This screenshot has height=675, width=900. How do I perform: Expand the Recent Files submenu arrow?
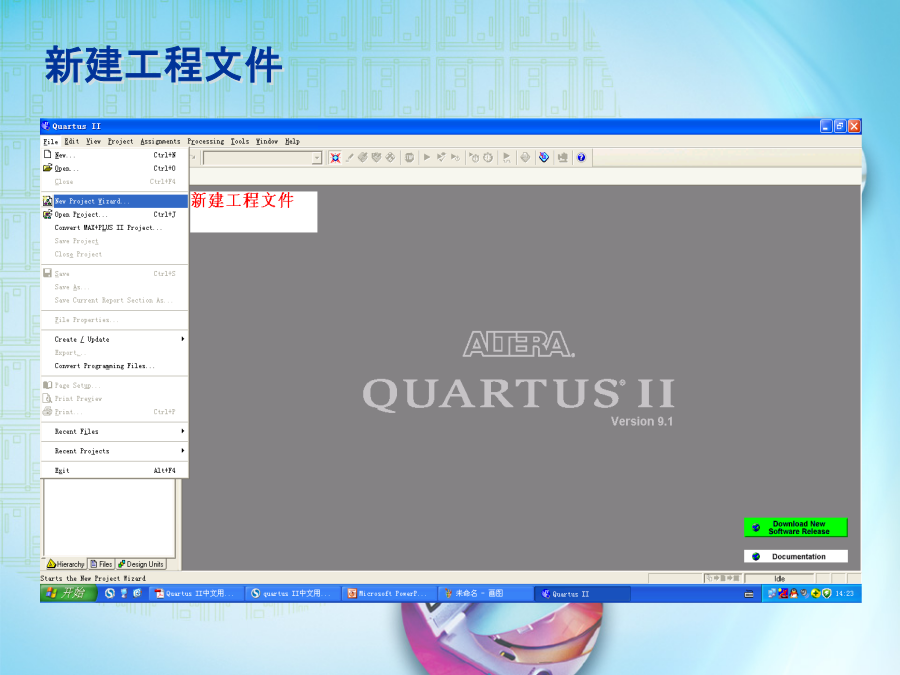tap(183, 431)
